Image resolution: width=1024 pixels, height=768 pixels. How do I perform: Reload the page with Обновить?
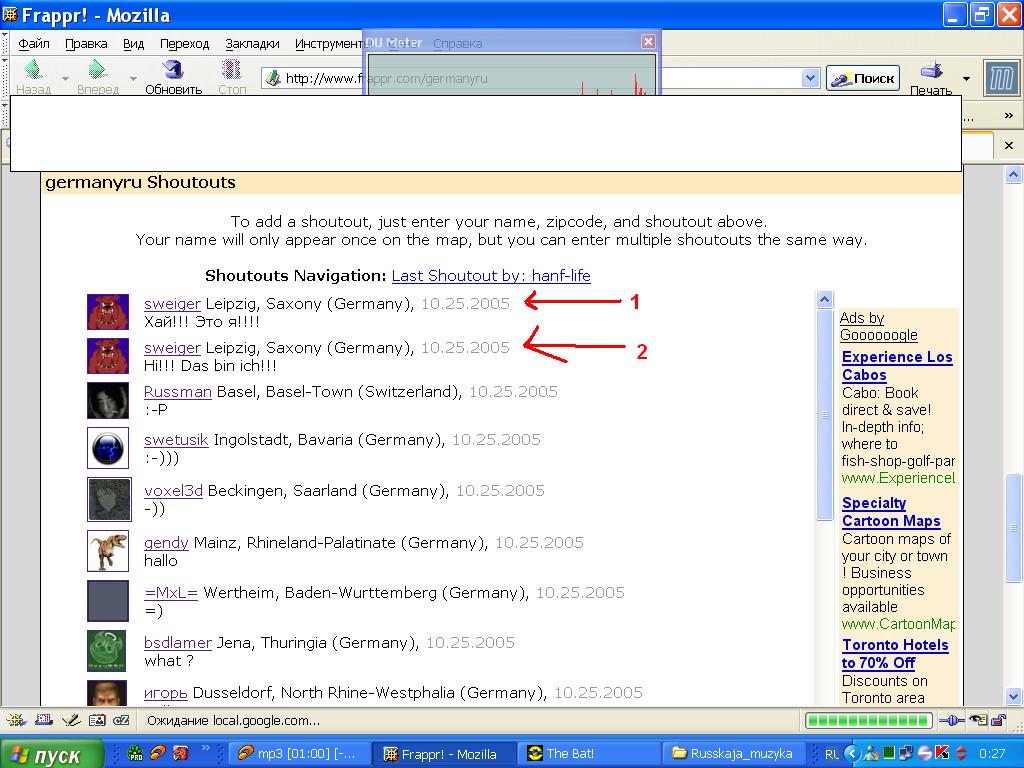point(173,70)
